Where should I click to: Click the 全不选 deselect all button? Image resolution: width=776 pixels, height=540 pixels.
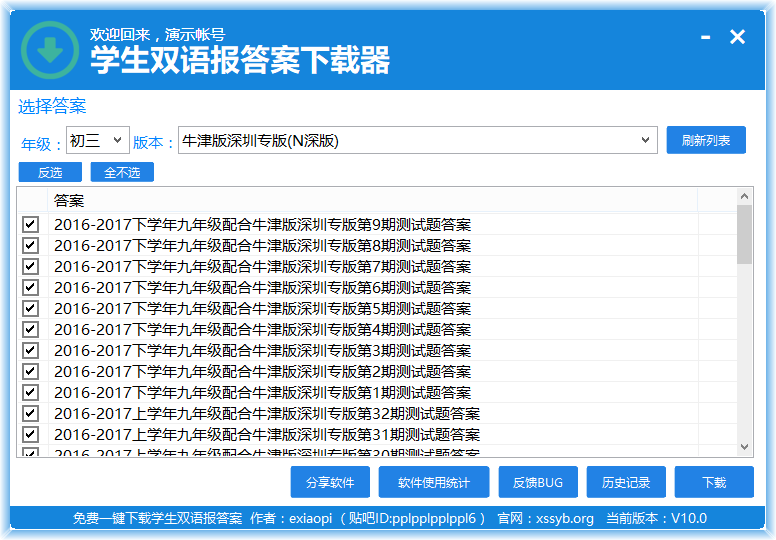click(122, 172)
